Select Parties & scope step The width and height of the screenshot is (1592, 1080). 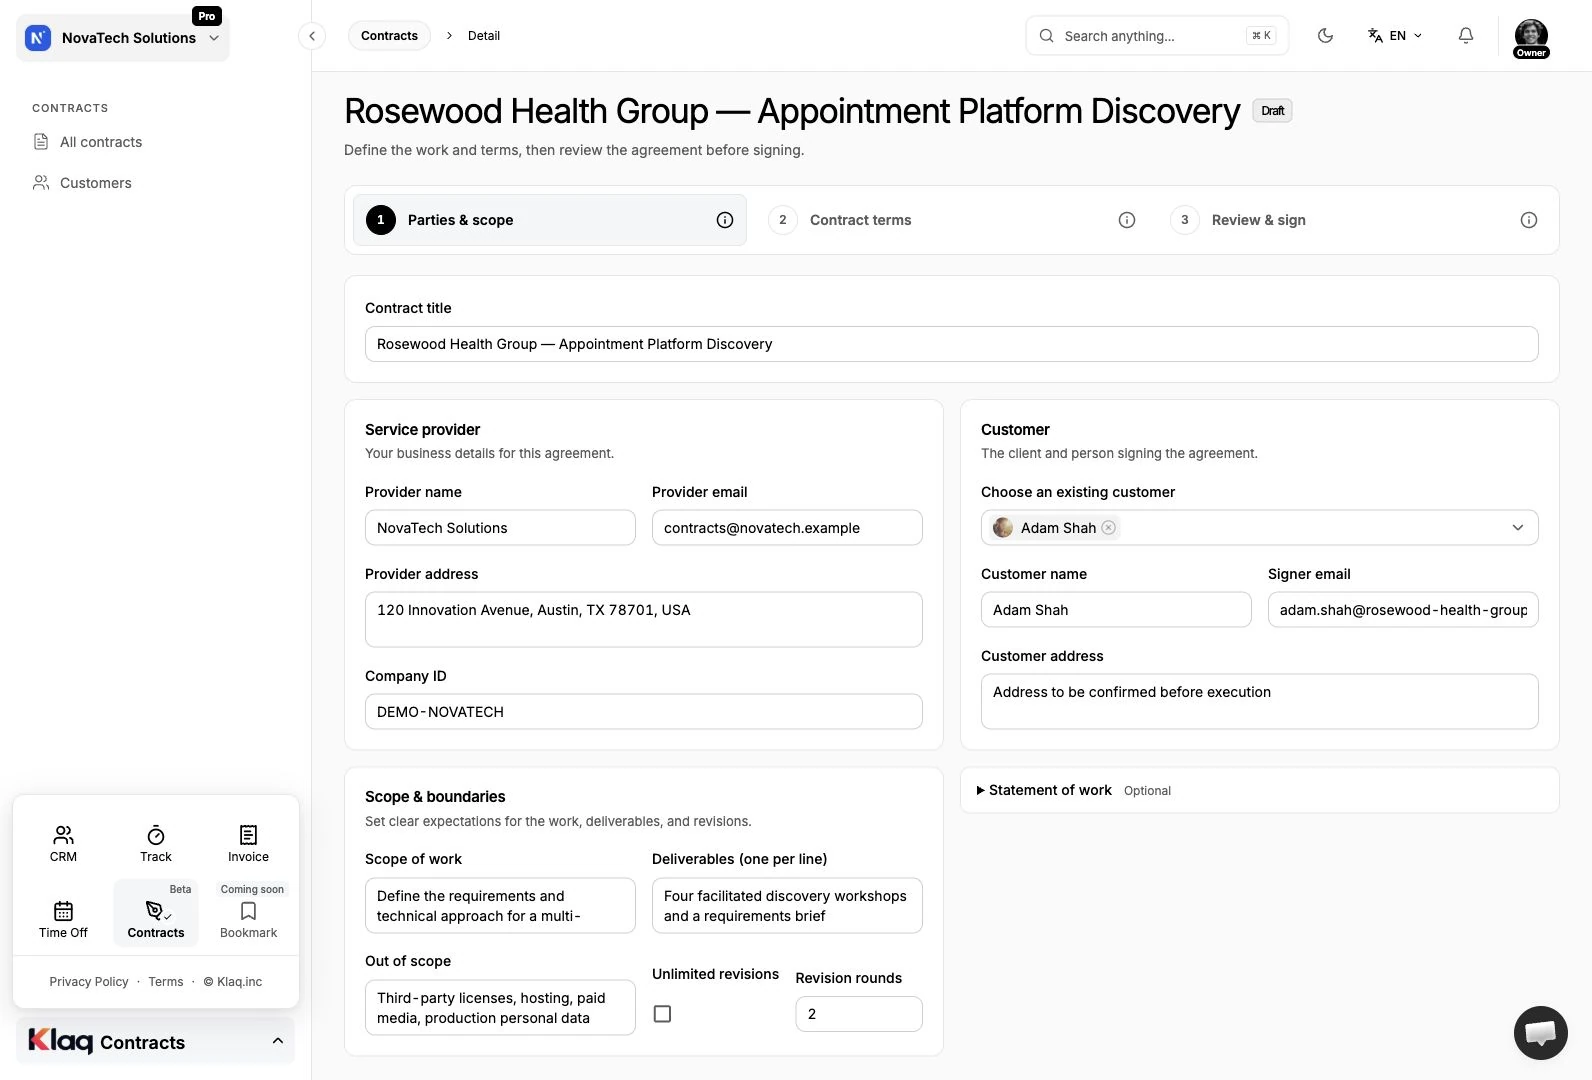pos(550,220)
